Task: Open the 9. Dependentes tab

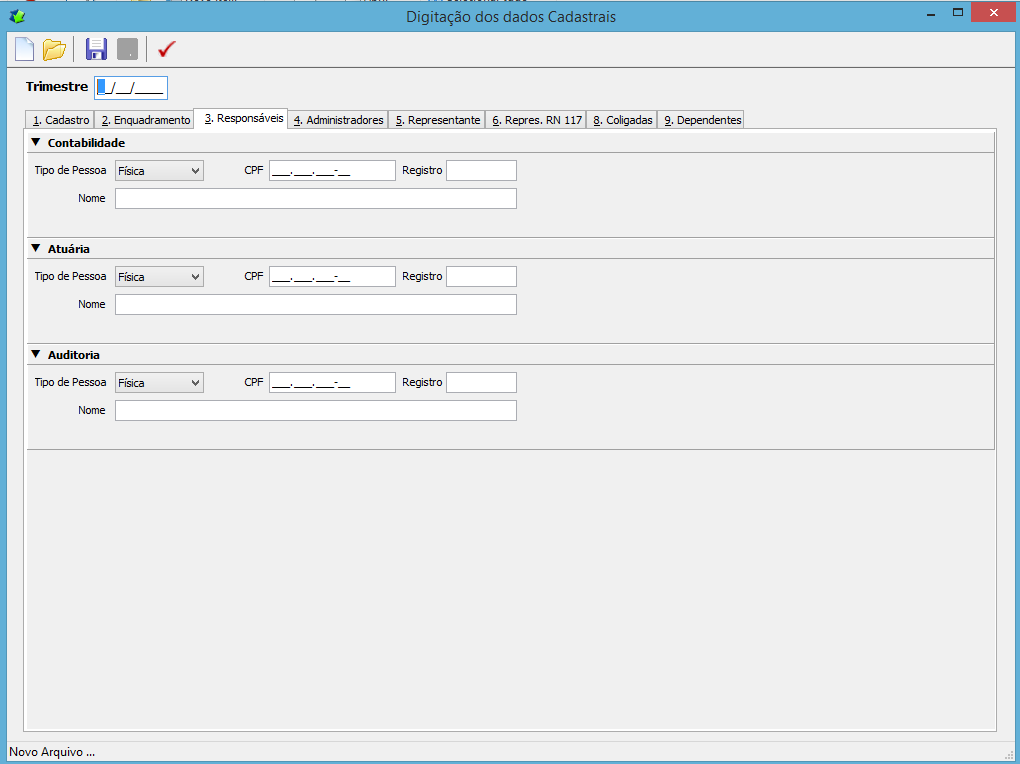Action: 701,120
